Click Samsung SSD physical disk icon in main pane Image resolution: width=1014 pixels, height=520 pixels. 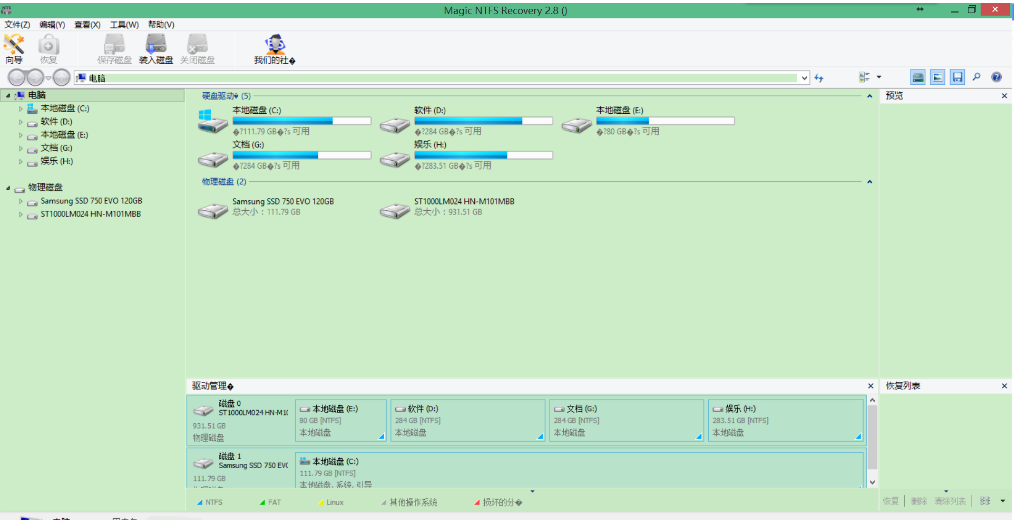213,210
